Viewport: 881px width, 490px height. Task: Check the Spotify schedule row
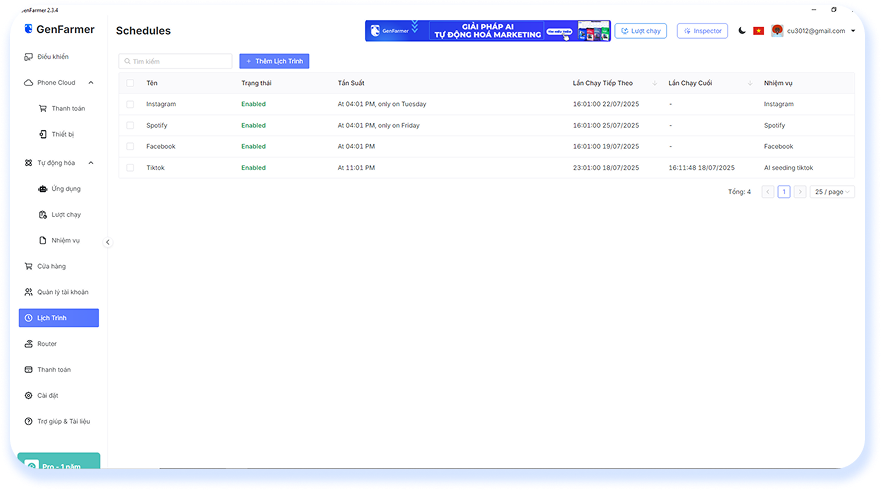coord(130,125)
